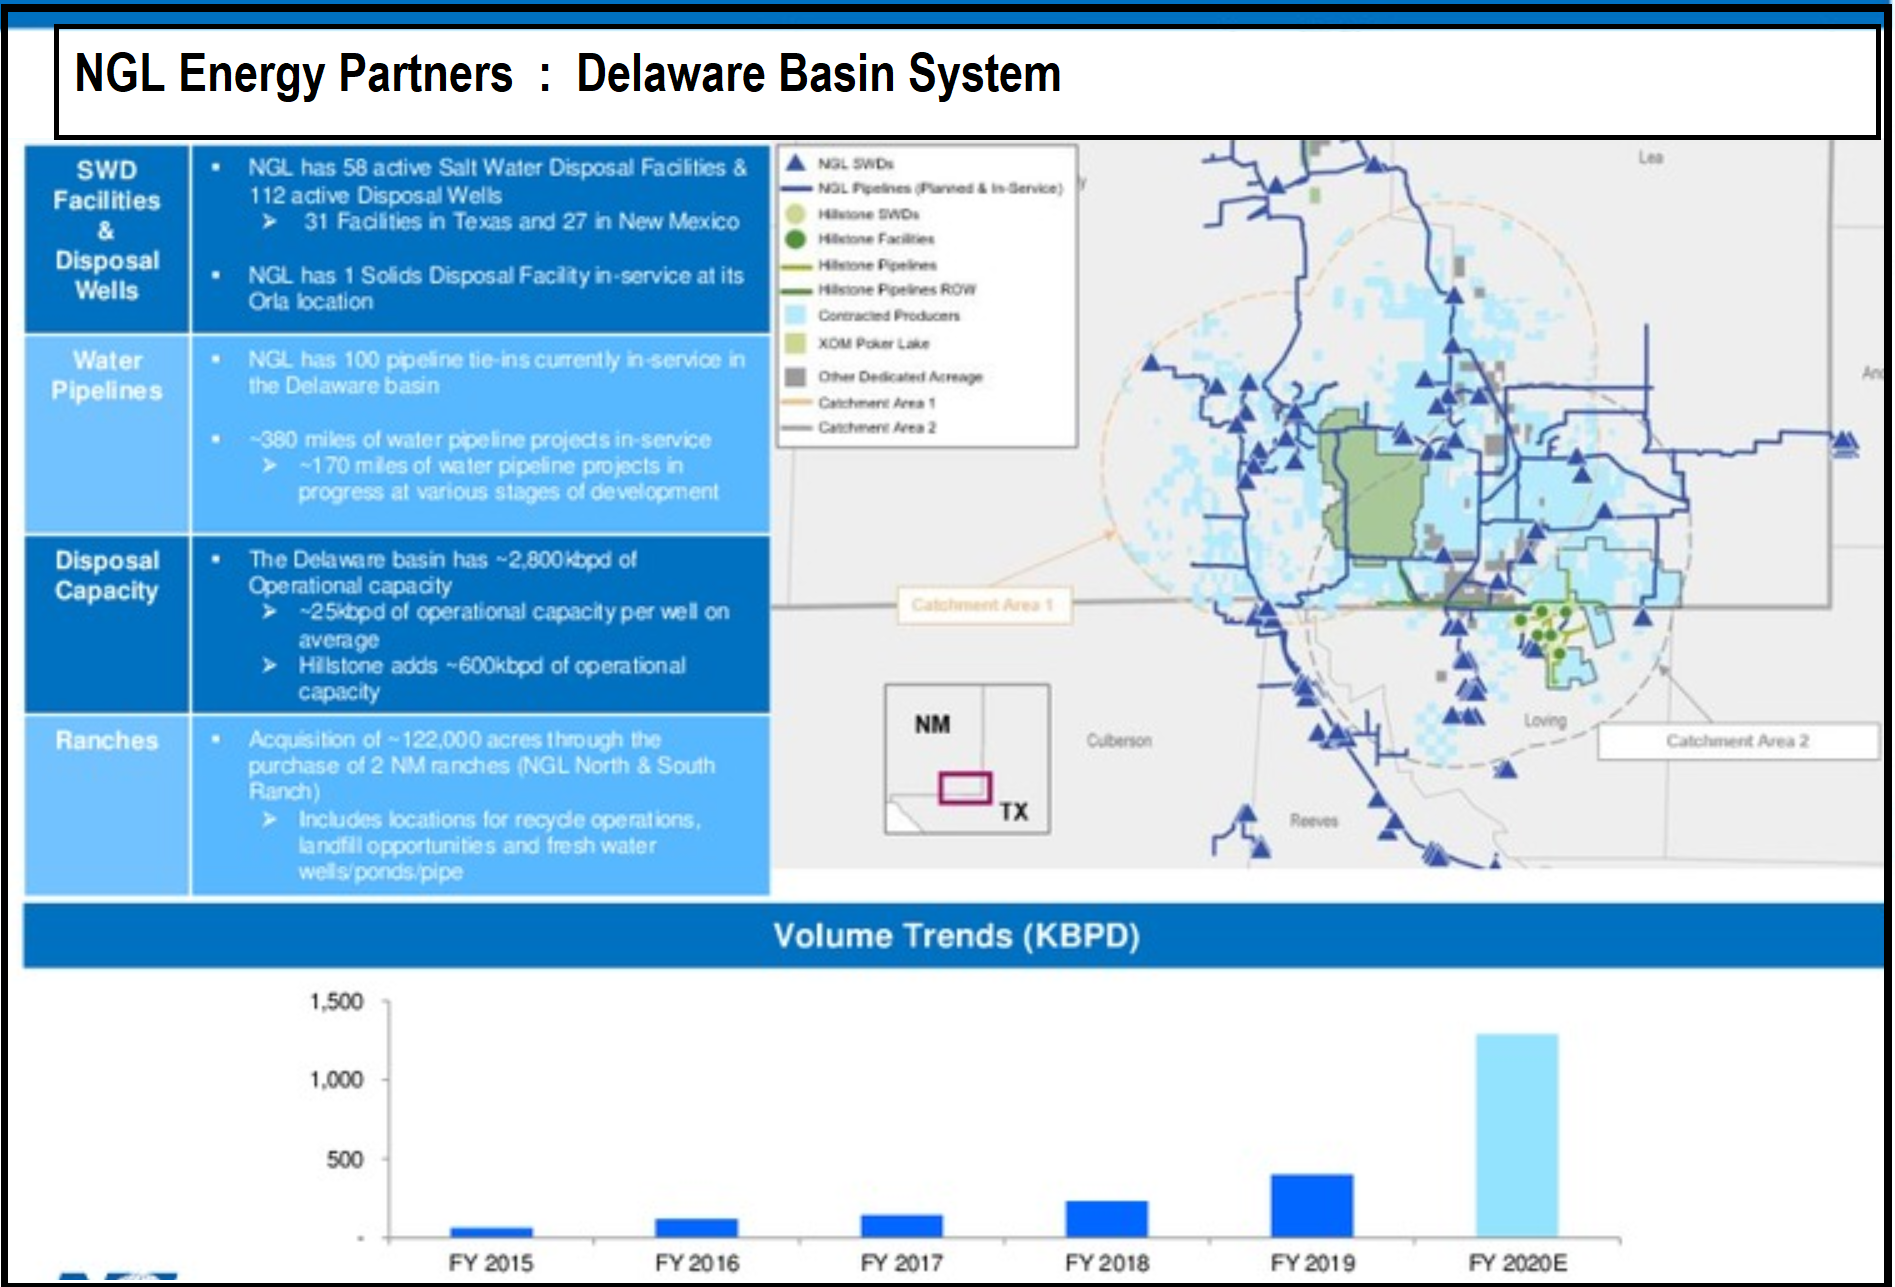The image size is (1895, 1287).
Task: Click the Hillstone Pipelines legend line
Action: 796,266
